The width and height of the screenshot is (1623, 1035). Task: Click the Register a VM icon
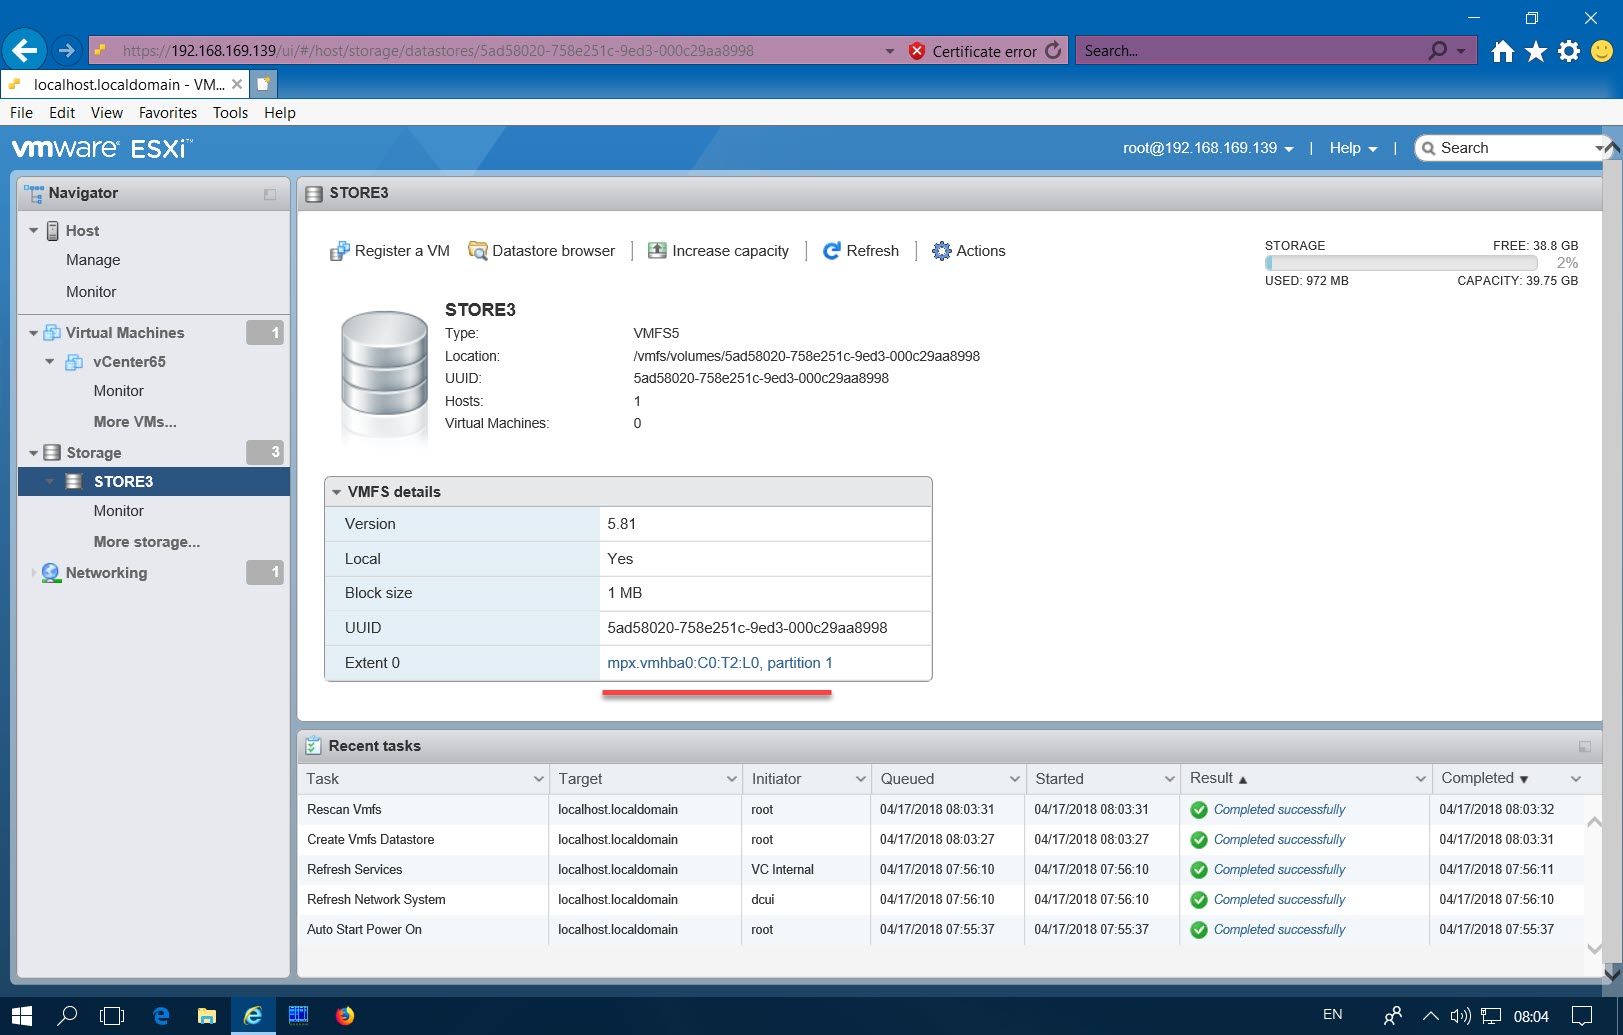[x=339, y=250]
